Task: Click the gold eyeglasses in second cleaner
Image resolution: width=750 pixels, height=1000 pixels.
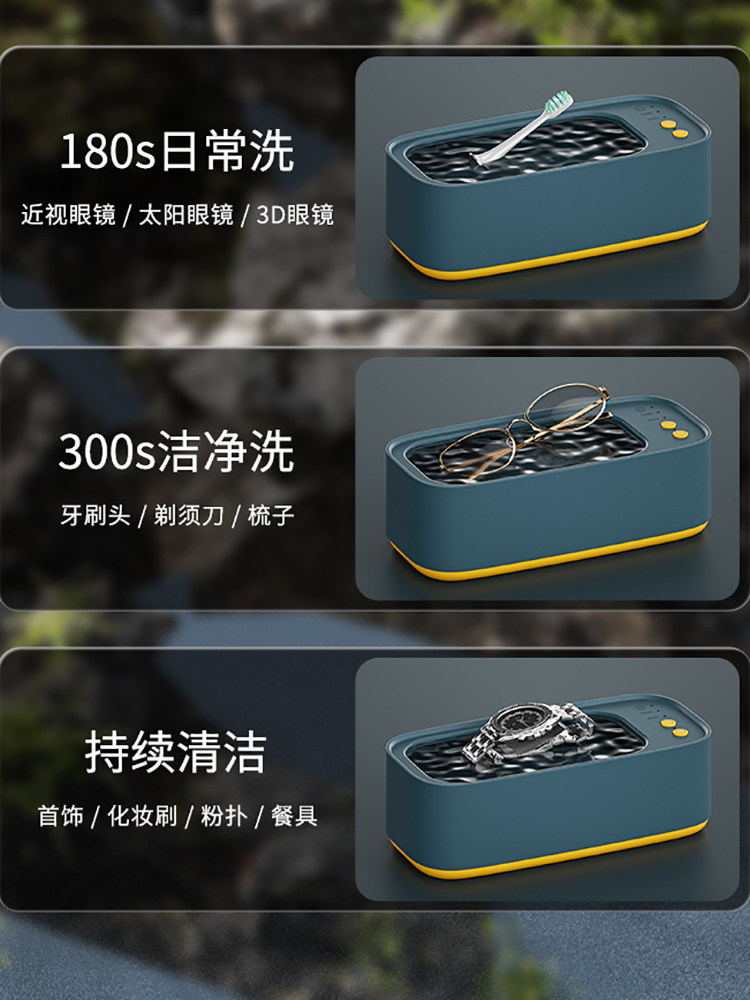Action: click(524, 430)
